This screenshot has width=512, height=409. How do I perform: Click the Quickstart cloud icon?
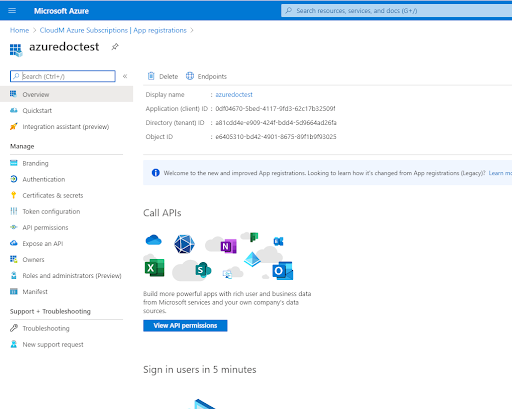click(14, 110)
